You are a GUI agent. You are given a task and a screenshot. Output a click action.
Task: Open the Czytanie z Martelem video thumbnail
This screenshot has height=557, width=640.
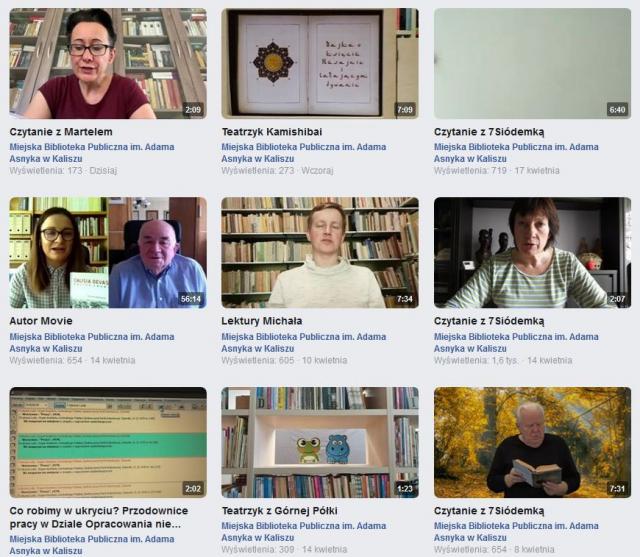[x=108, y=64]
